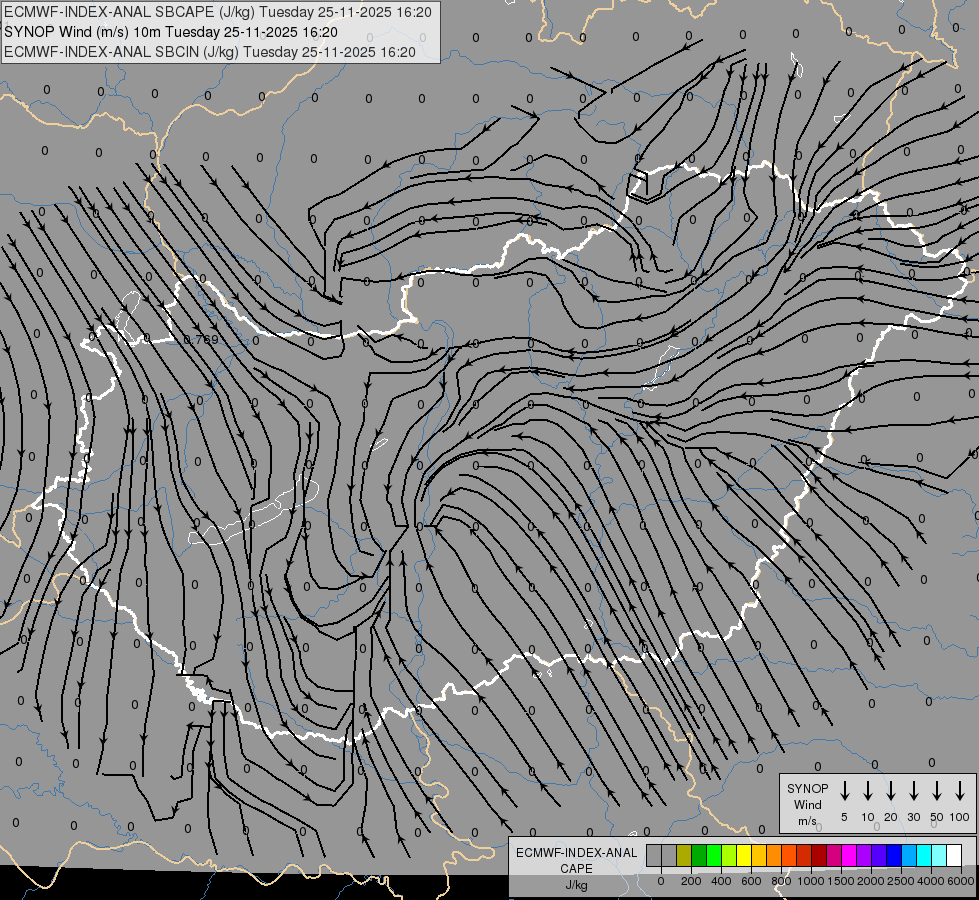Click the 2000 tick on CAPE scale

(870, 881)
